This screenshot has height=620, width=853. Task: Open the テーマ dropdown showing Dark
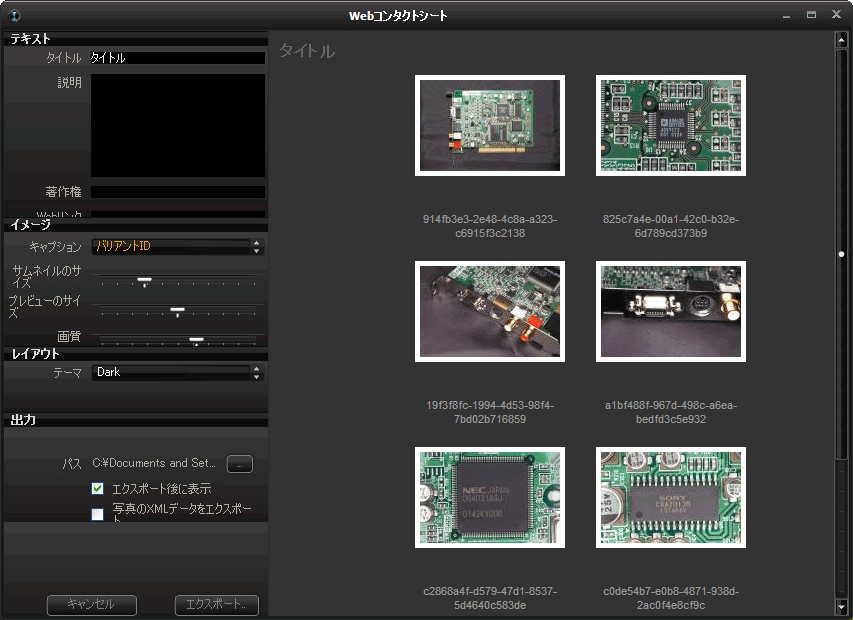pos(178,373)
